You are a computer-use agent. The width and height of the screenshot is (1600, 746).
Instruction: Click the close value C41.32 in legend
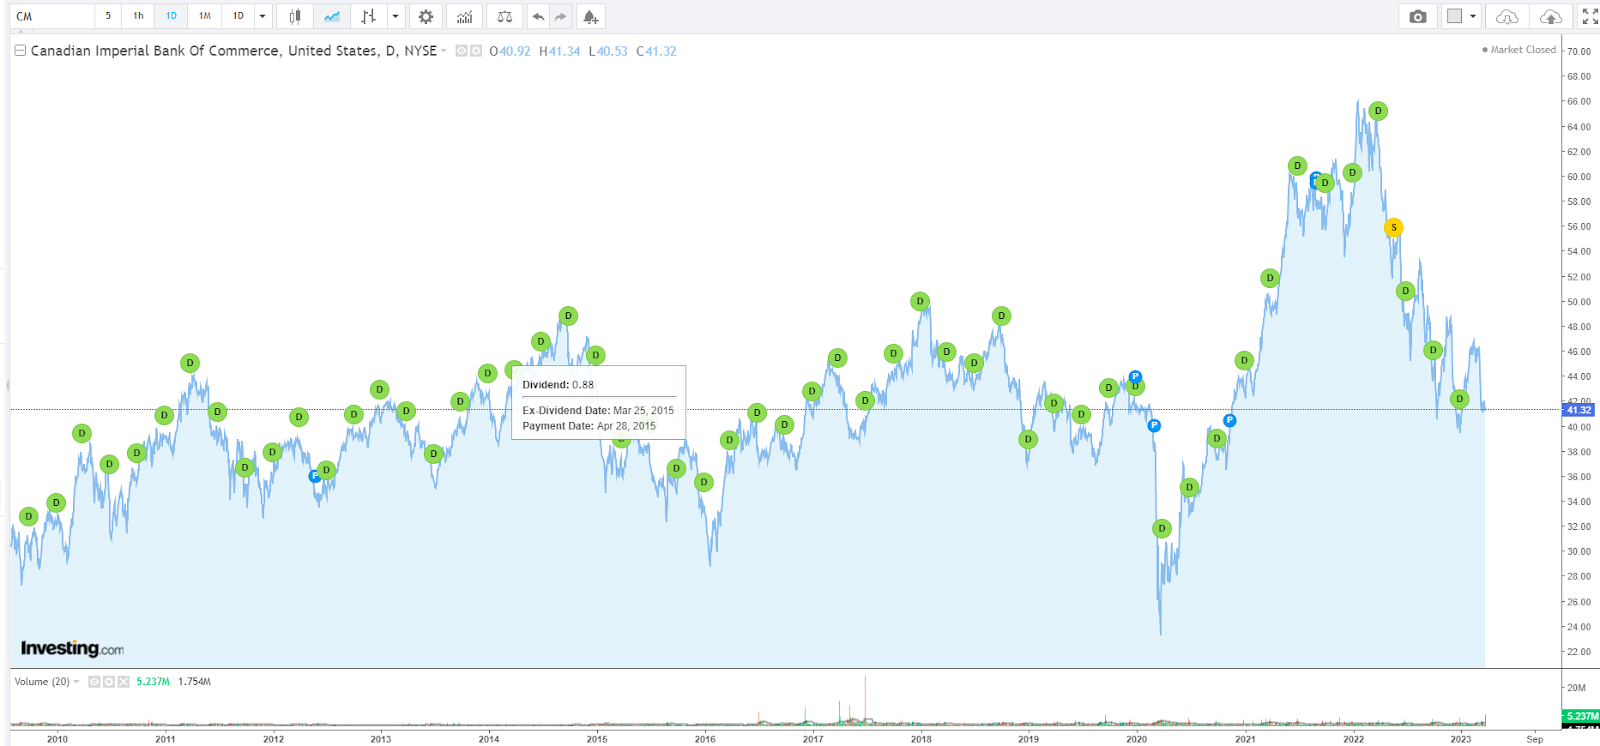656,51
